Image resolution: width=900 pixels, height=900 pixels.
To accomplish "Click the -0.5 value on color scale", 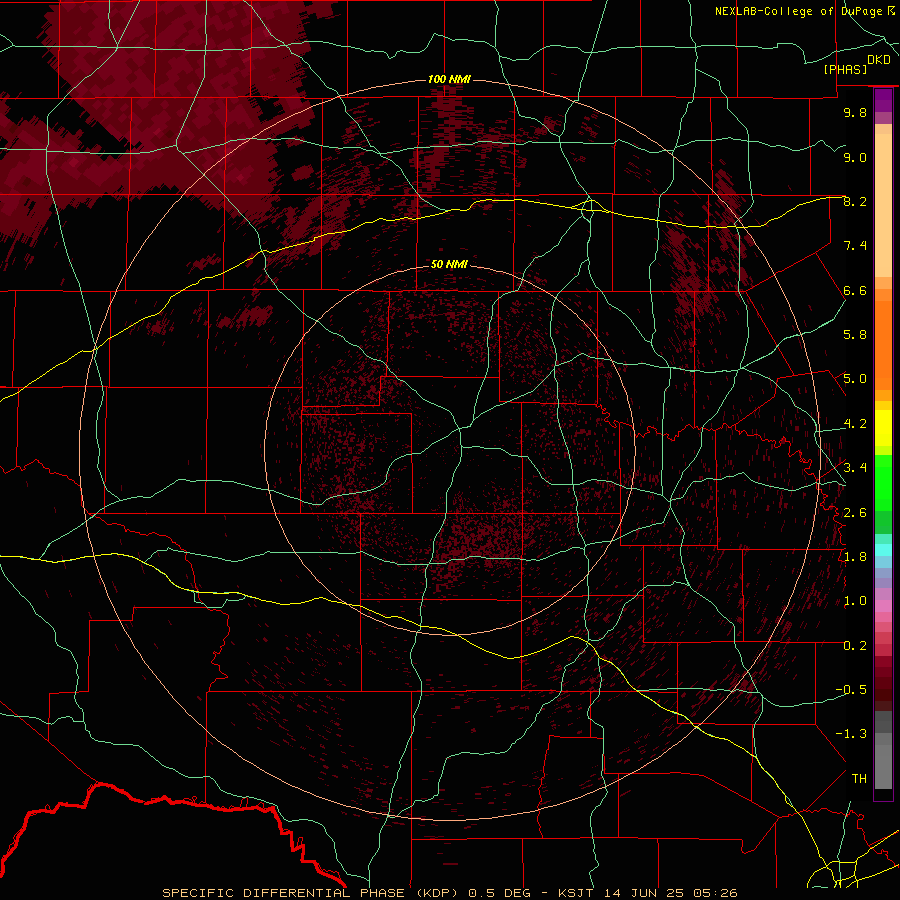I will (x=851, y=689).
